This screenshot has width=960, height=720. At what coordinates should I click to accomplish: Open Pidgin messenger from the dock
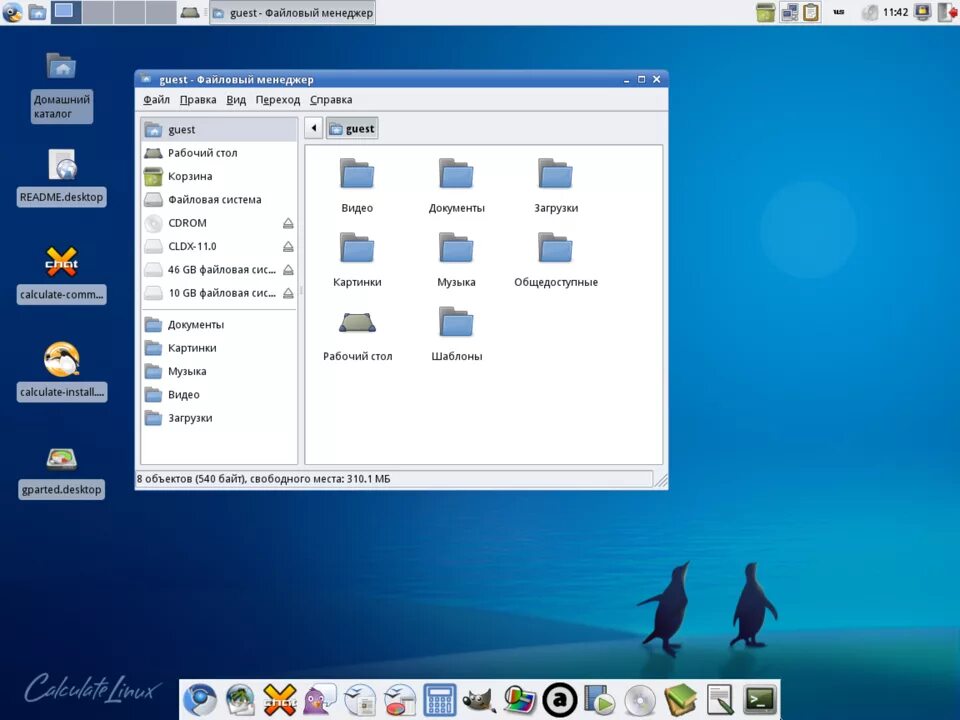pyautogui.click(x=320, y=699)
